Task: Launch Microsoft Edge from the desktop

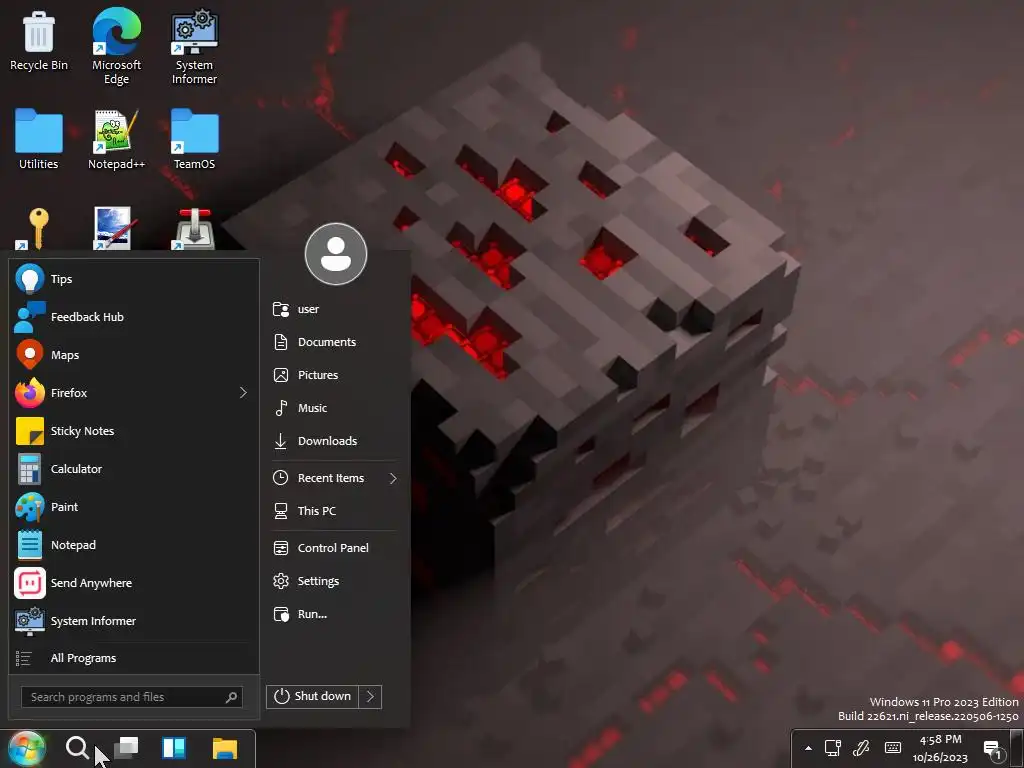Action: point(116,46)
